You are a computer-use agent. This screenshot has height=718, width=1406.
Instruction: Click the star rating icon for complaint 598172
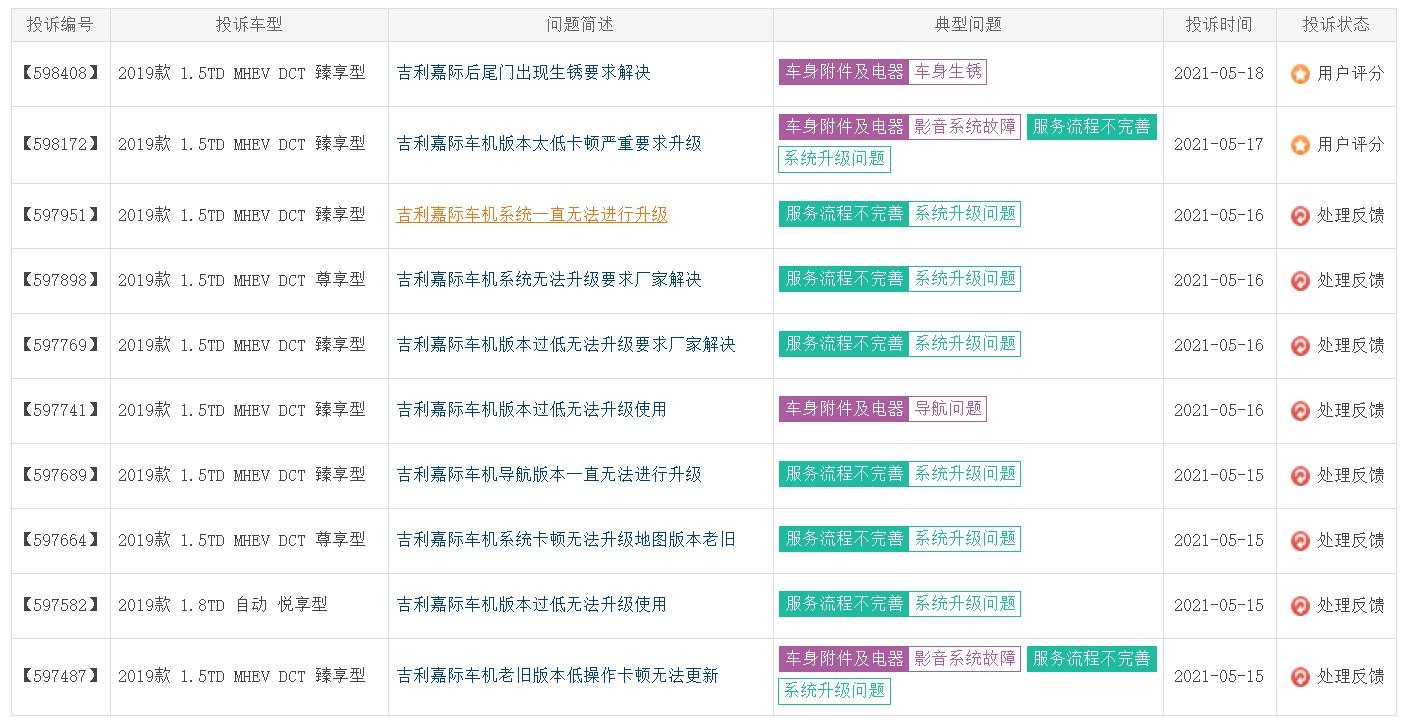click(x=1300, y=145)
